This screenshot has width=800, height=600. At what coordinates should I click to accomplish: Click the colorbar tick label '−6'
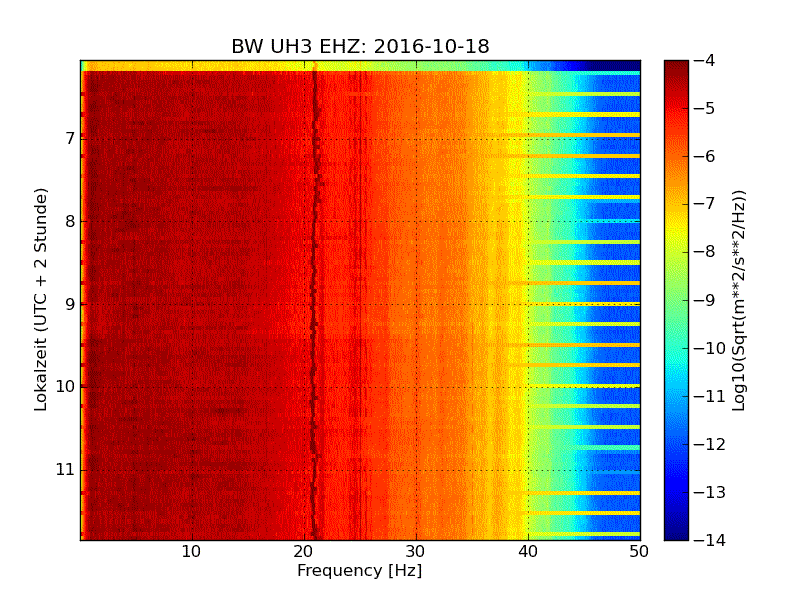pyautogui.click(x=704, y=157)
